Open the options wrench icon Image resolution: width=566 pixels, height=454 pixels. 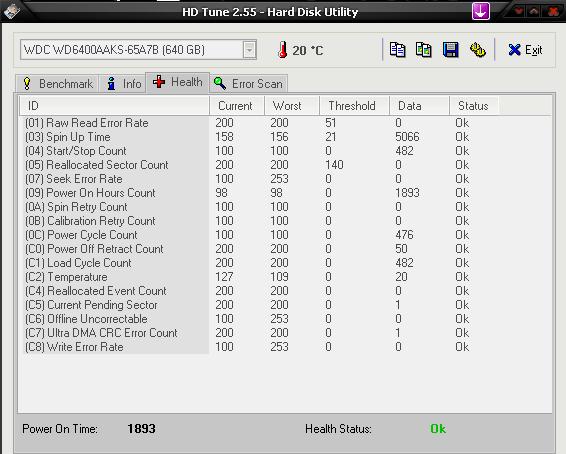click(x=478, y=50)
